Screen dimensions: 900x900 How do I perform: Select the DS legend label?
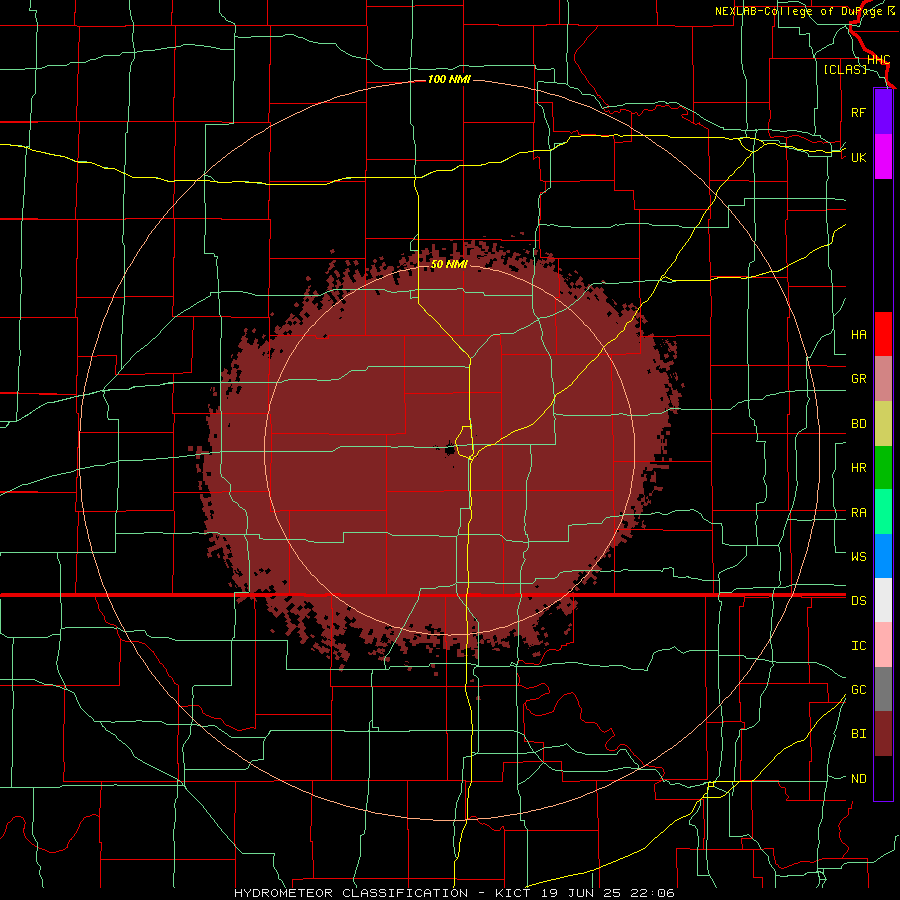pyautogui.click(x=858, y=601)
